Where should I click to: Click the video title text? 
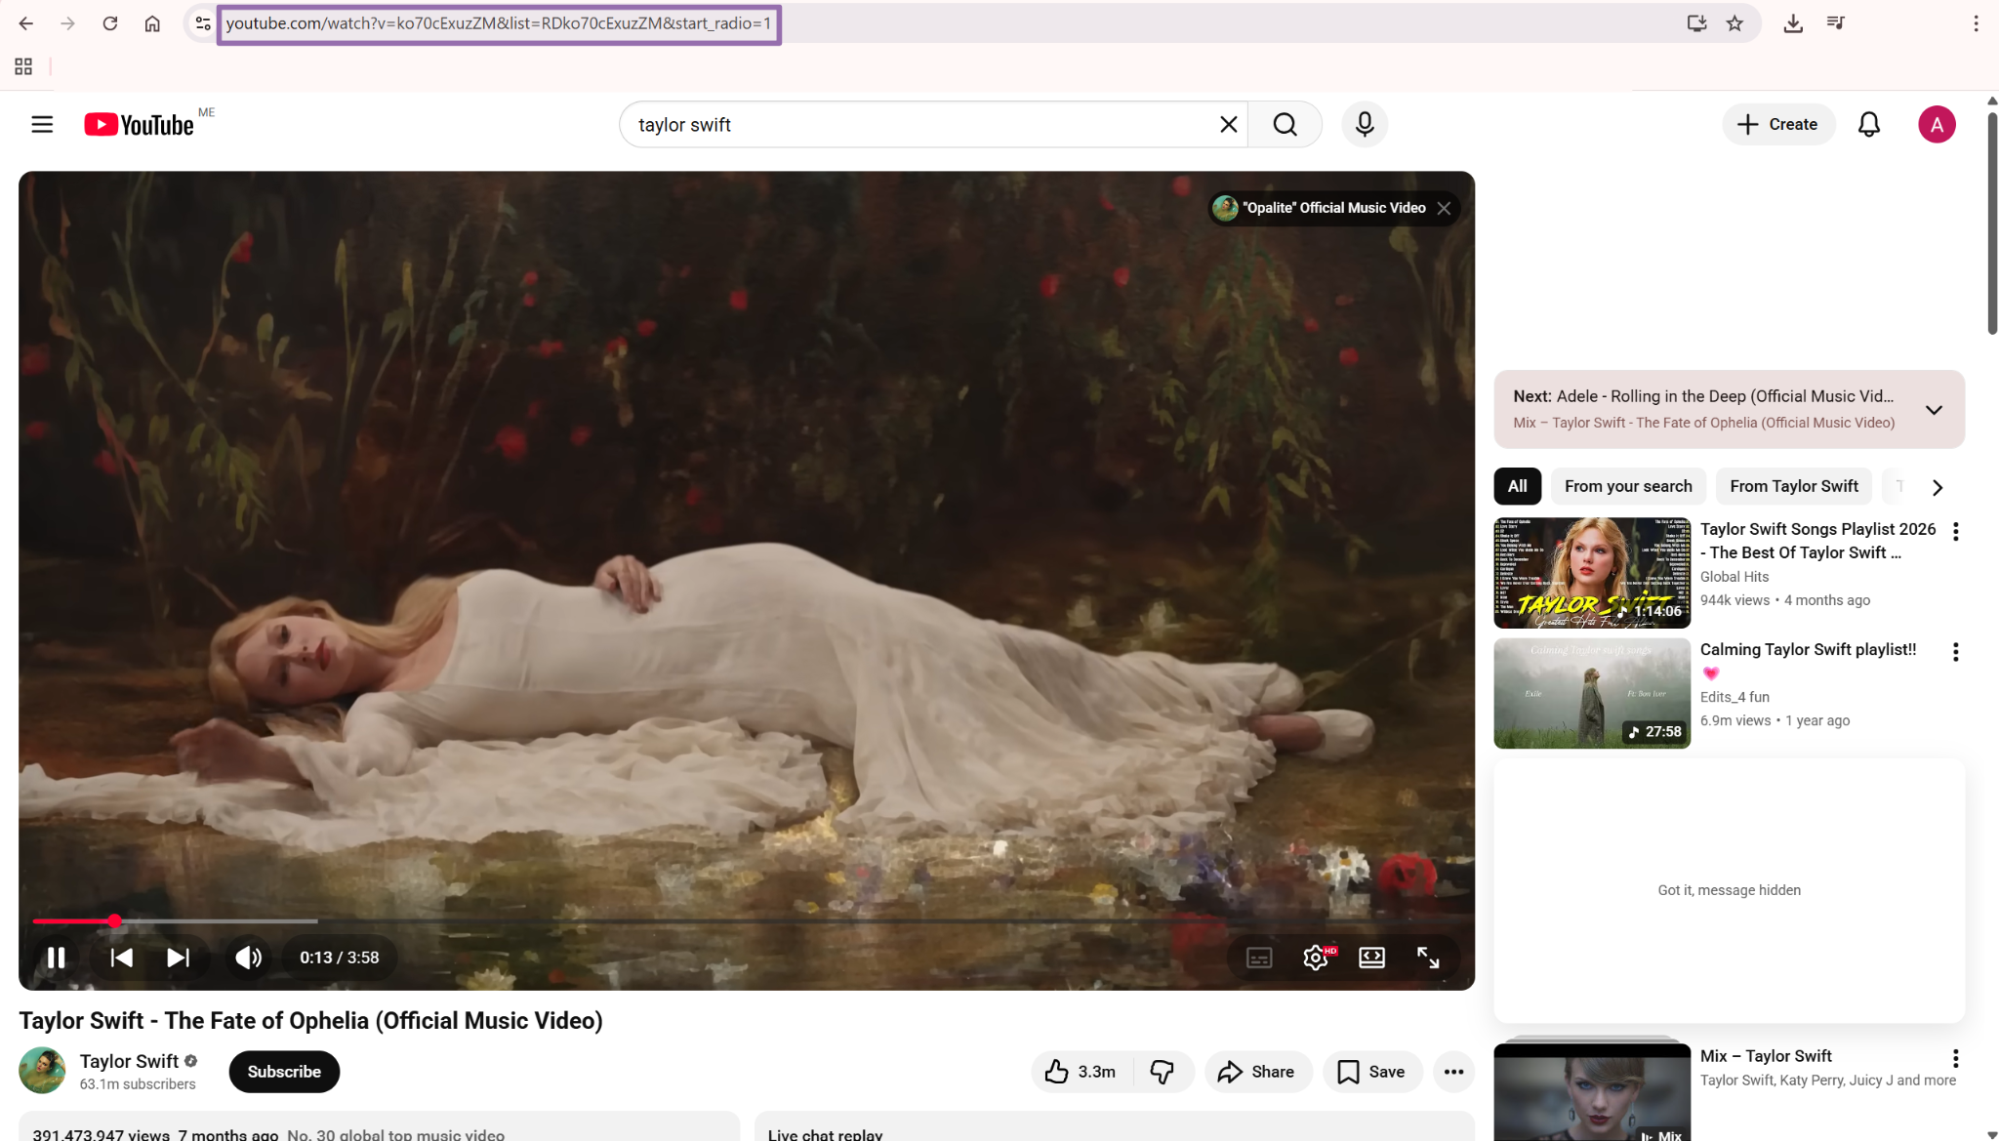tap(311, 1020)
